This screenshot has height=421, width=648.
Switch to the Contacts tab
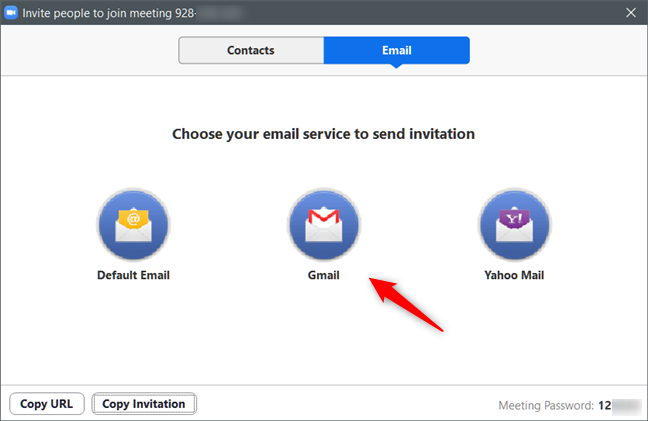point(251,50)
